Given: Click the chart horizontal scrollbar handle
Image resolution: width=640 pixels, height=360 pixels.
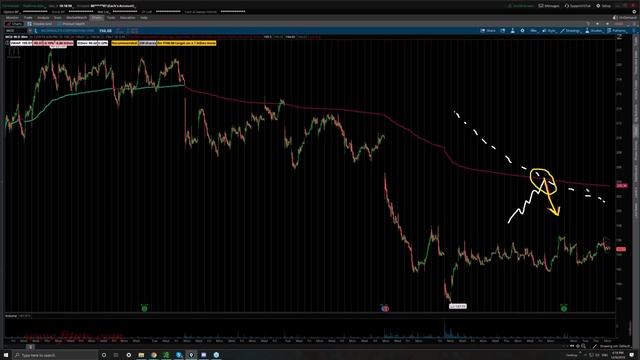Looking at the screenshot, I should (30, 347).
